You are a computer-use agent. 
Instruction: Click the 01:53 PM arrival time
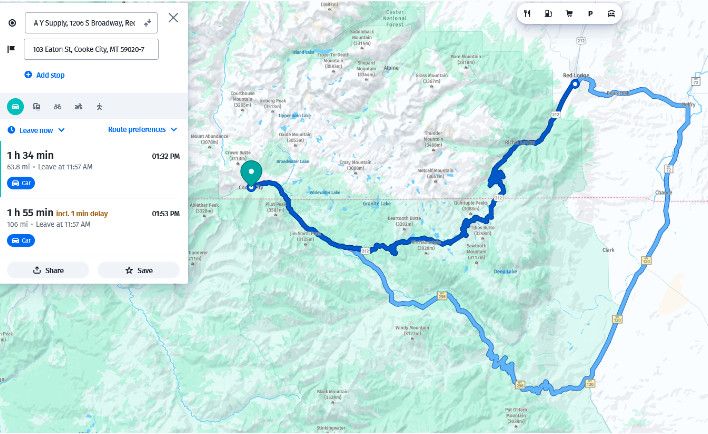coord(166,213)
